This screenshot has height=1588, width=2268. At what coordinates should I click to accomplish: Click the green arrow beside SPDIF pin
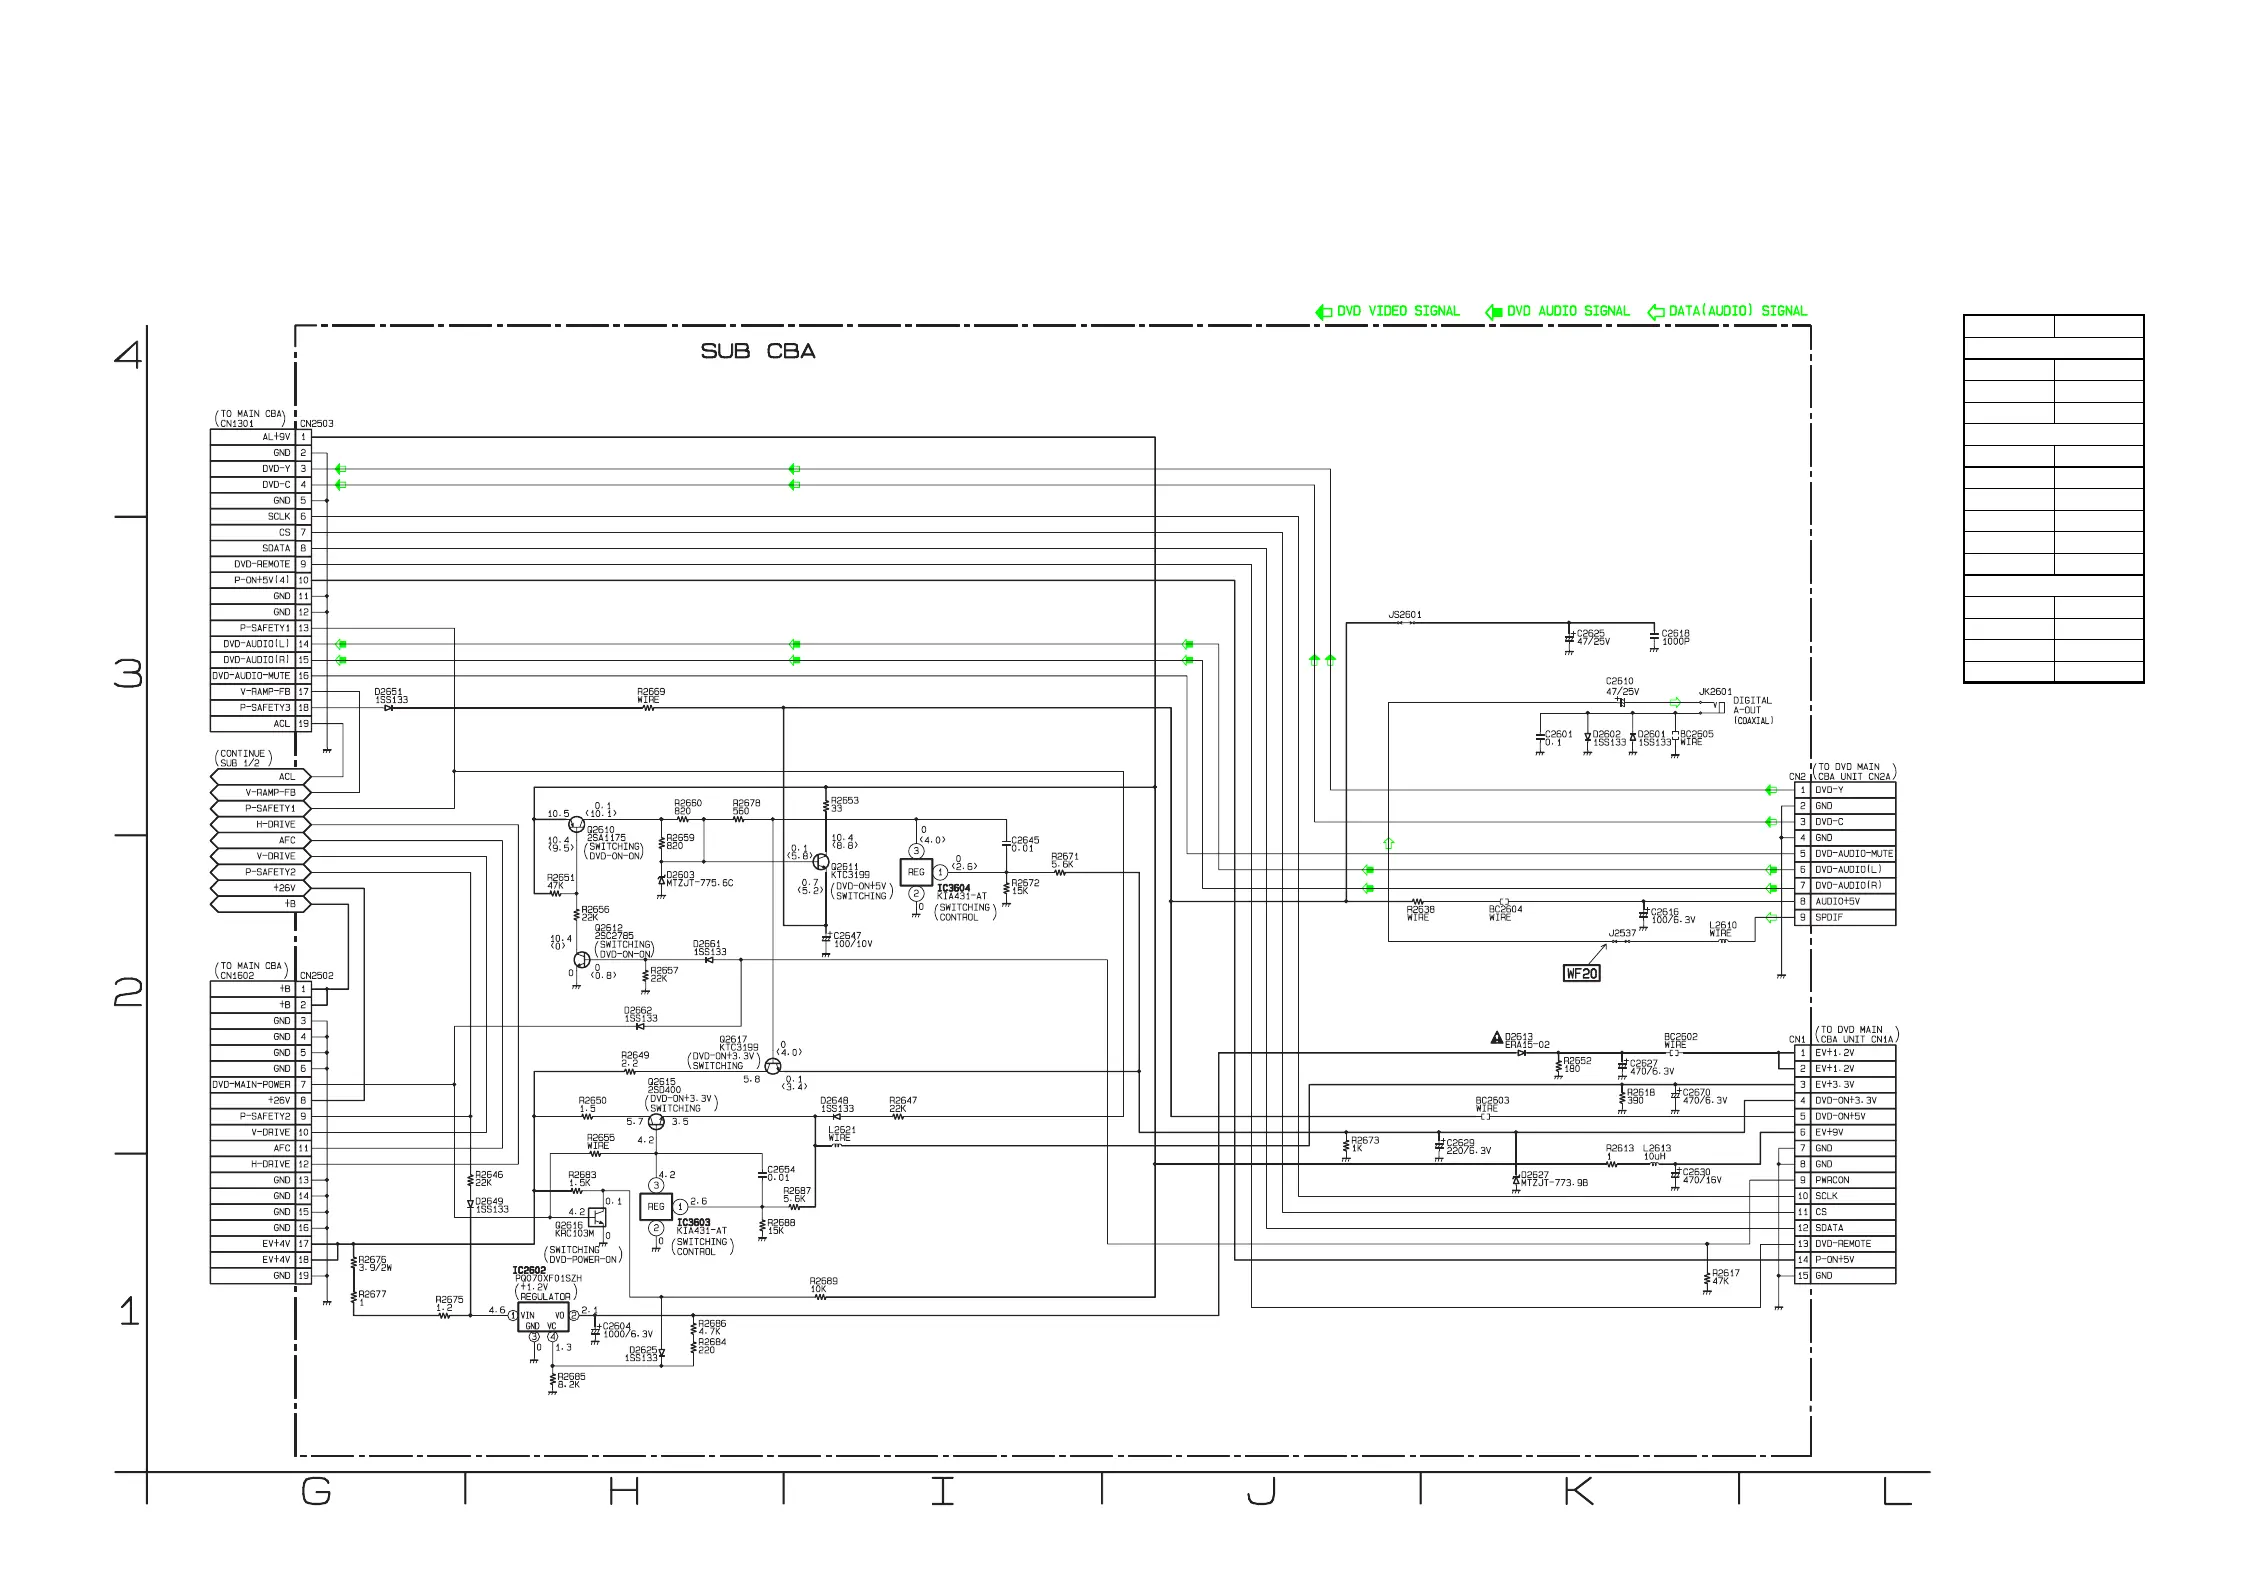pos(1772,918)
